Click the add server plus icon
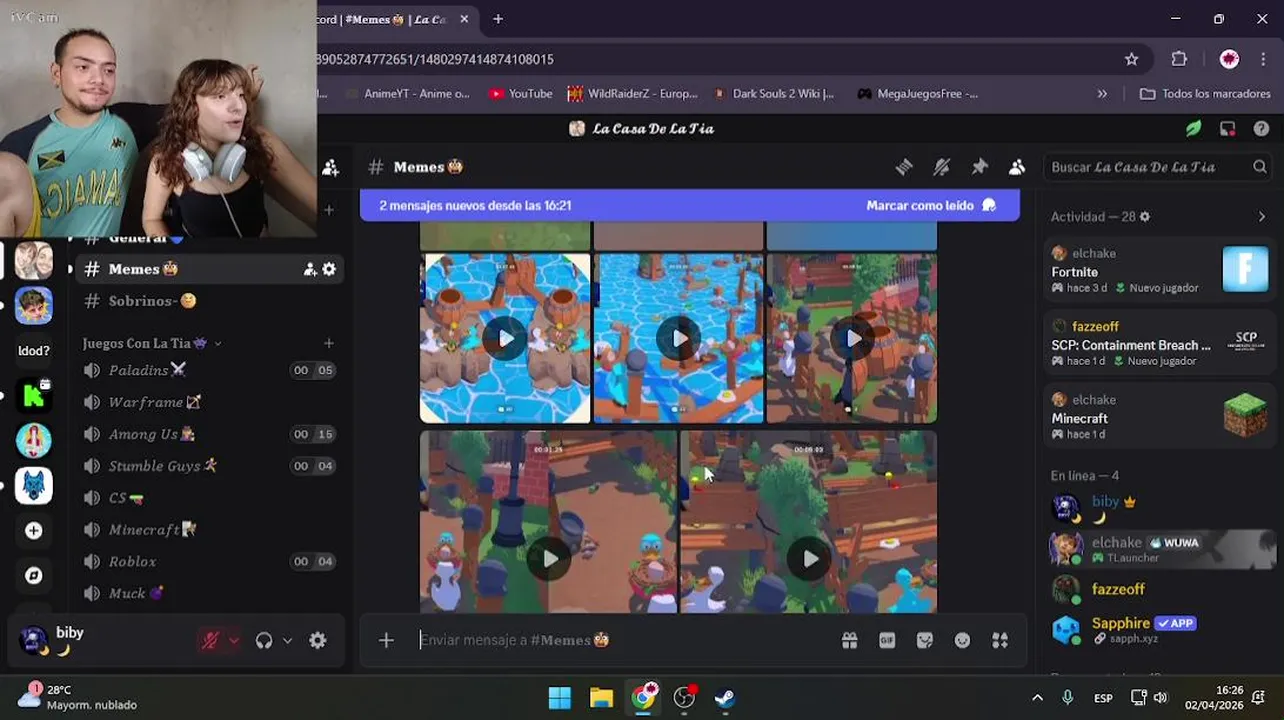This screenshot has width=1284, height=720. click(x=34, y=531)
